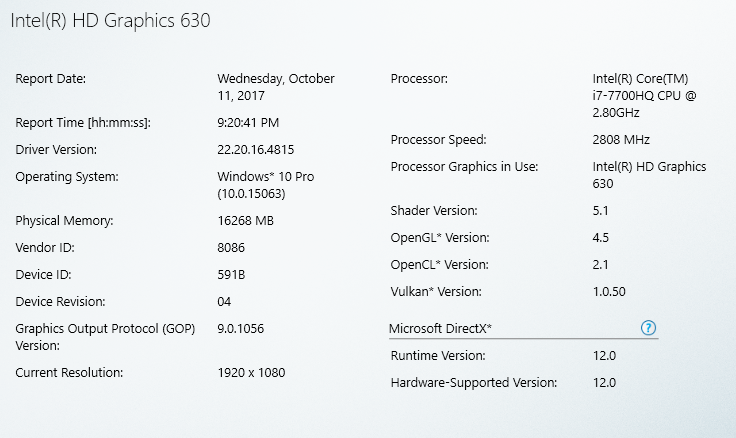Click the Report Time value 9:20:41 PM
The height and width of the screenshot is (438, 736).
(248, 123)
